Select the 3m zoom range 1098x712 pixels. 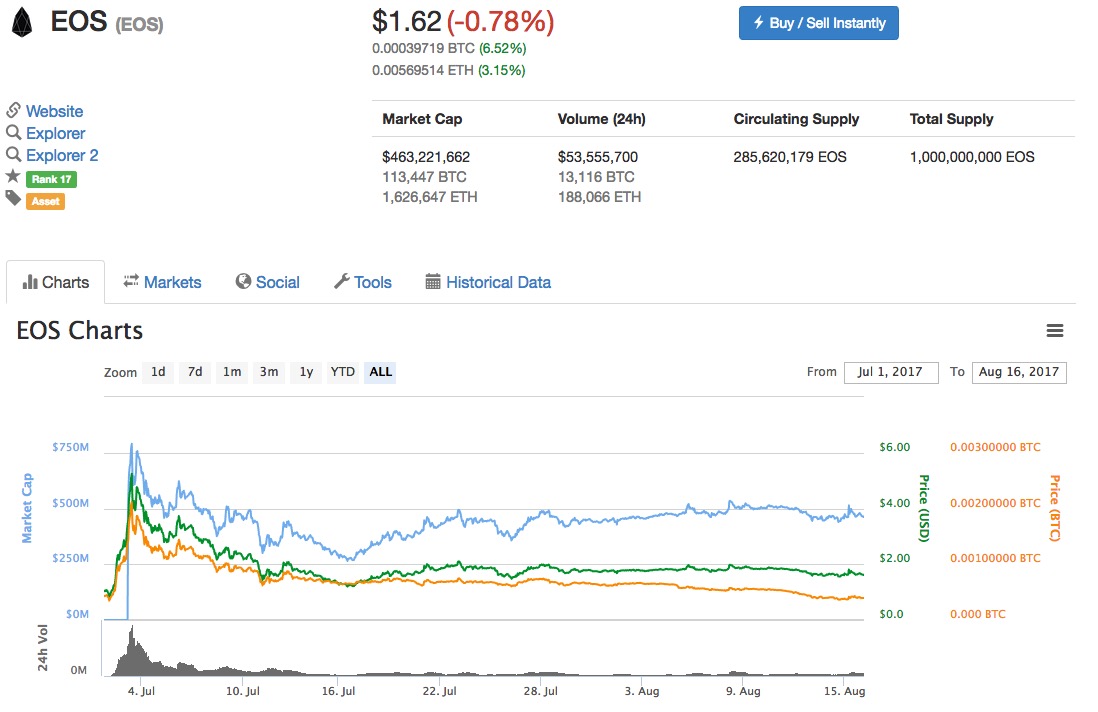(x=269, y=372)
